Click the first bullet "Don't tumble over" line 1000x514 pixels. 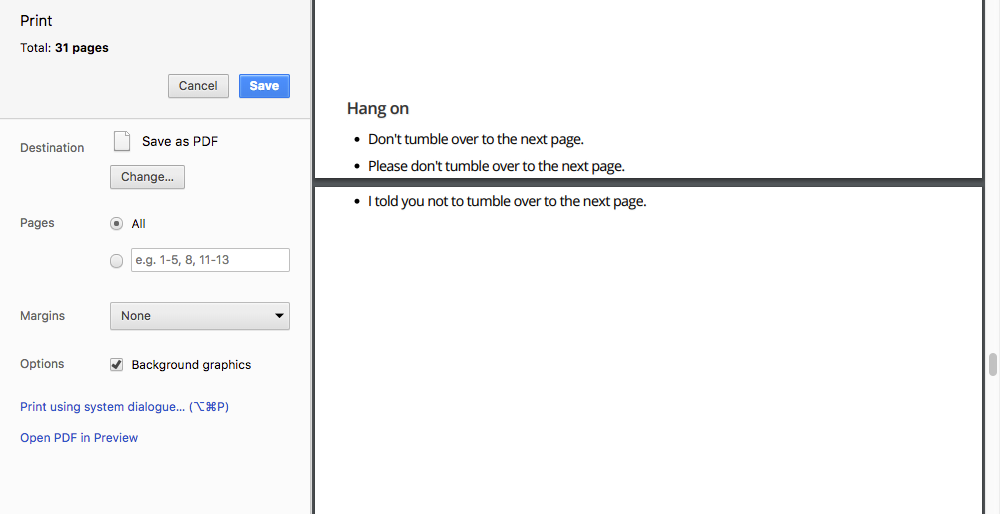(475, 139)
